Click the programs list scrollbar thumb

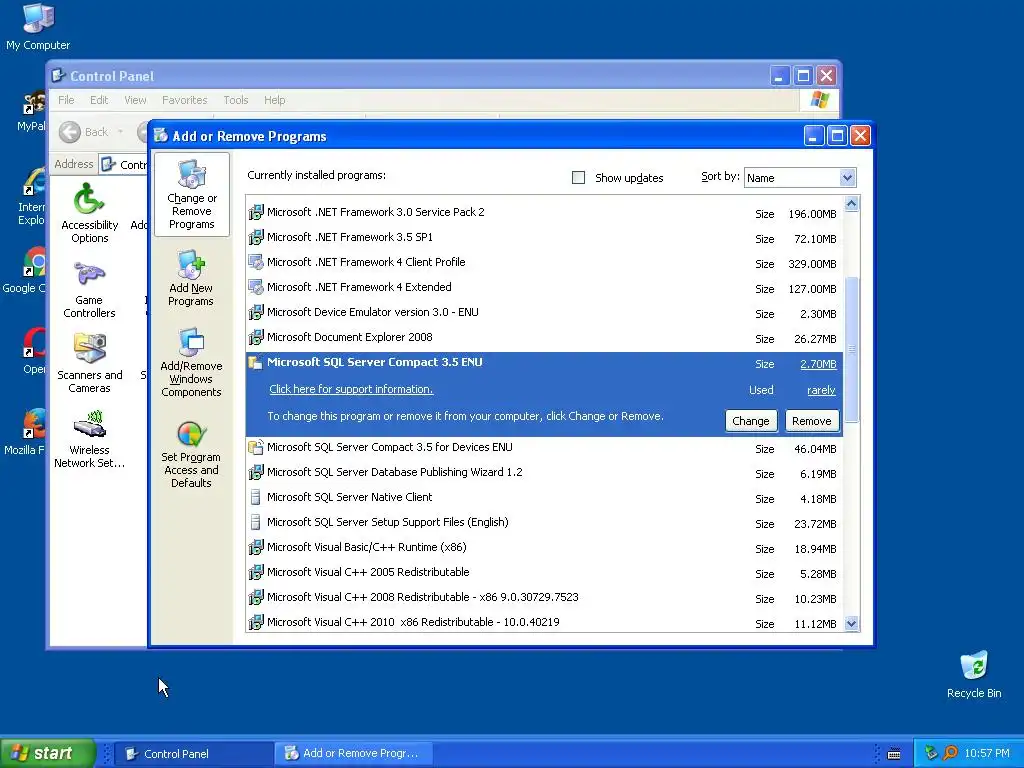851,349
